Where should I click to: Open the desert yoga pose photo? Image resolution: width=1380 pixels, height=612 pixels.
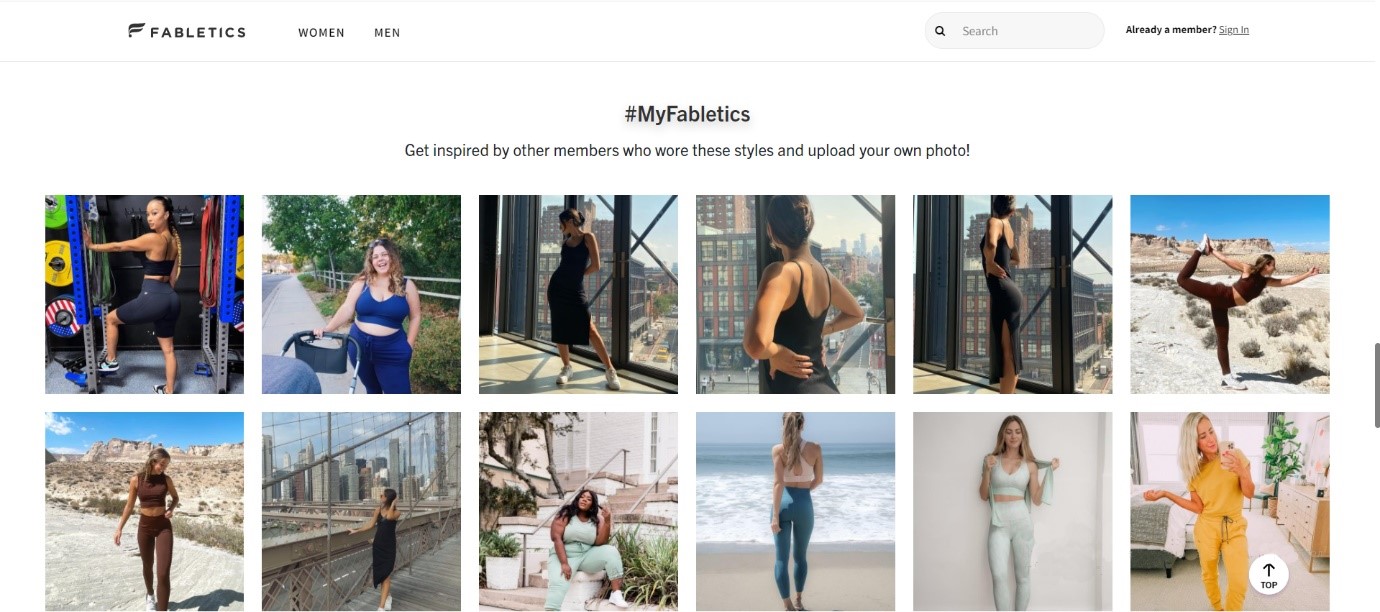[1229, 294]
